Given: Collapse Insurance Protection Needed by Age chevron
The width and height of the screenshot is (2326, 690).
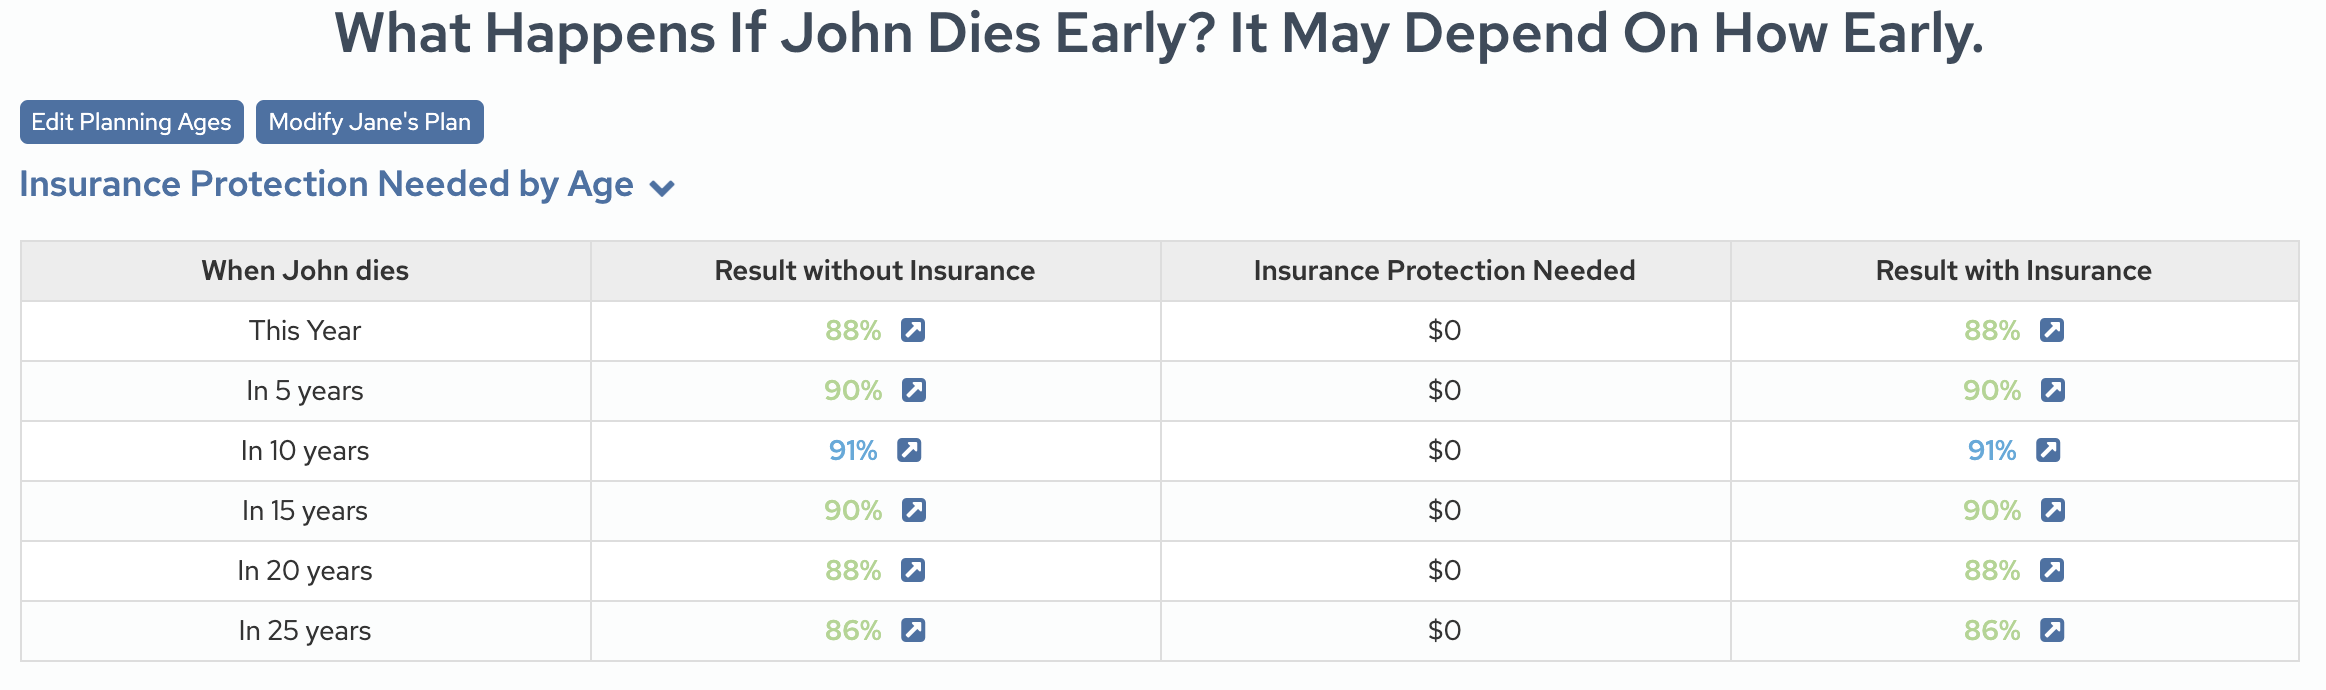Looking at the screenshot, I should (x=662, y=188).
